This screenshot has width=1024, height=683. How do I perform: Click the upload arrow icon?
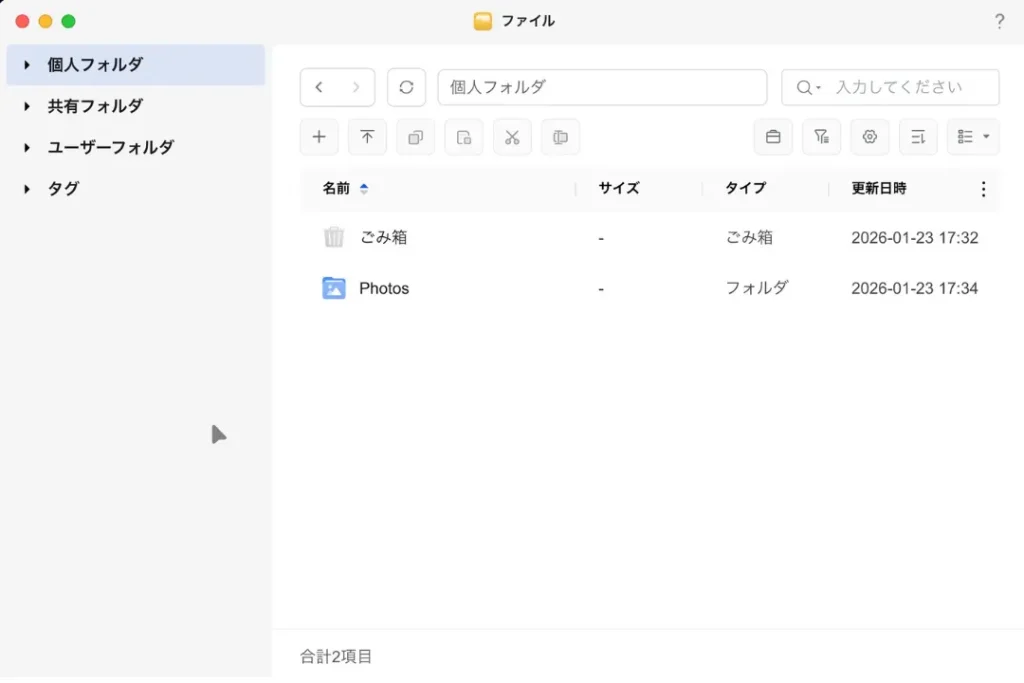tap(367, 137)
